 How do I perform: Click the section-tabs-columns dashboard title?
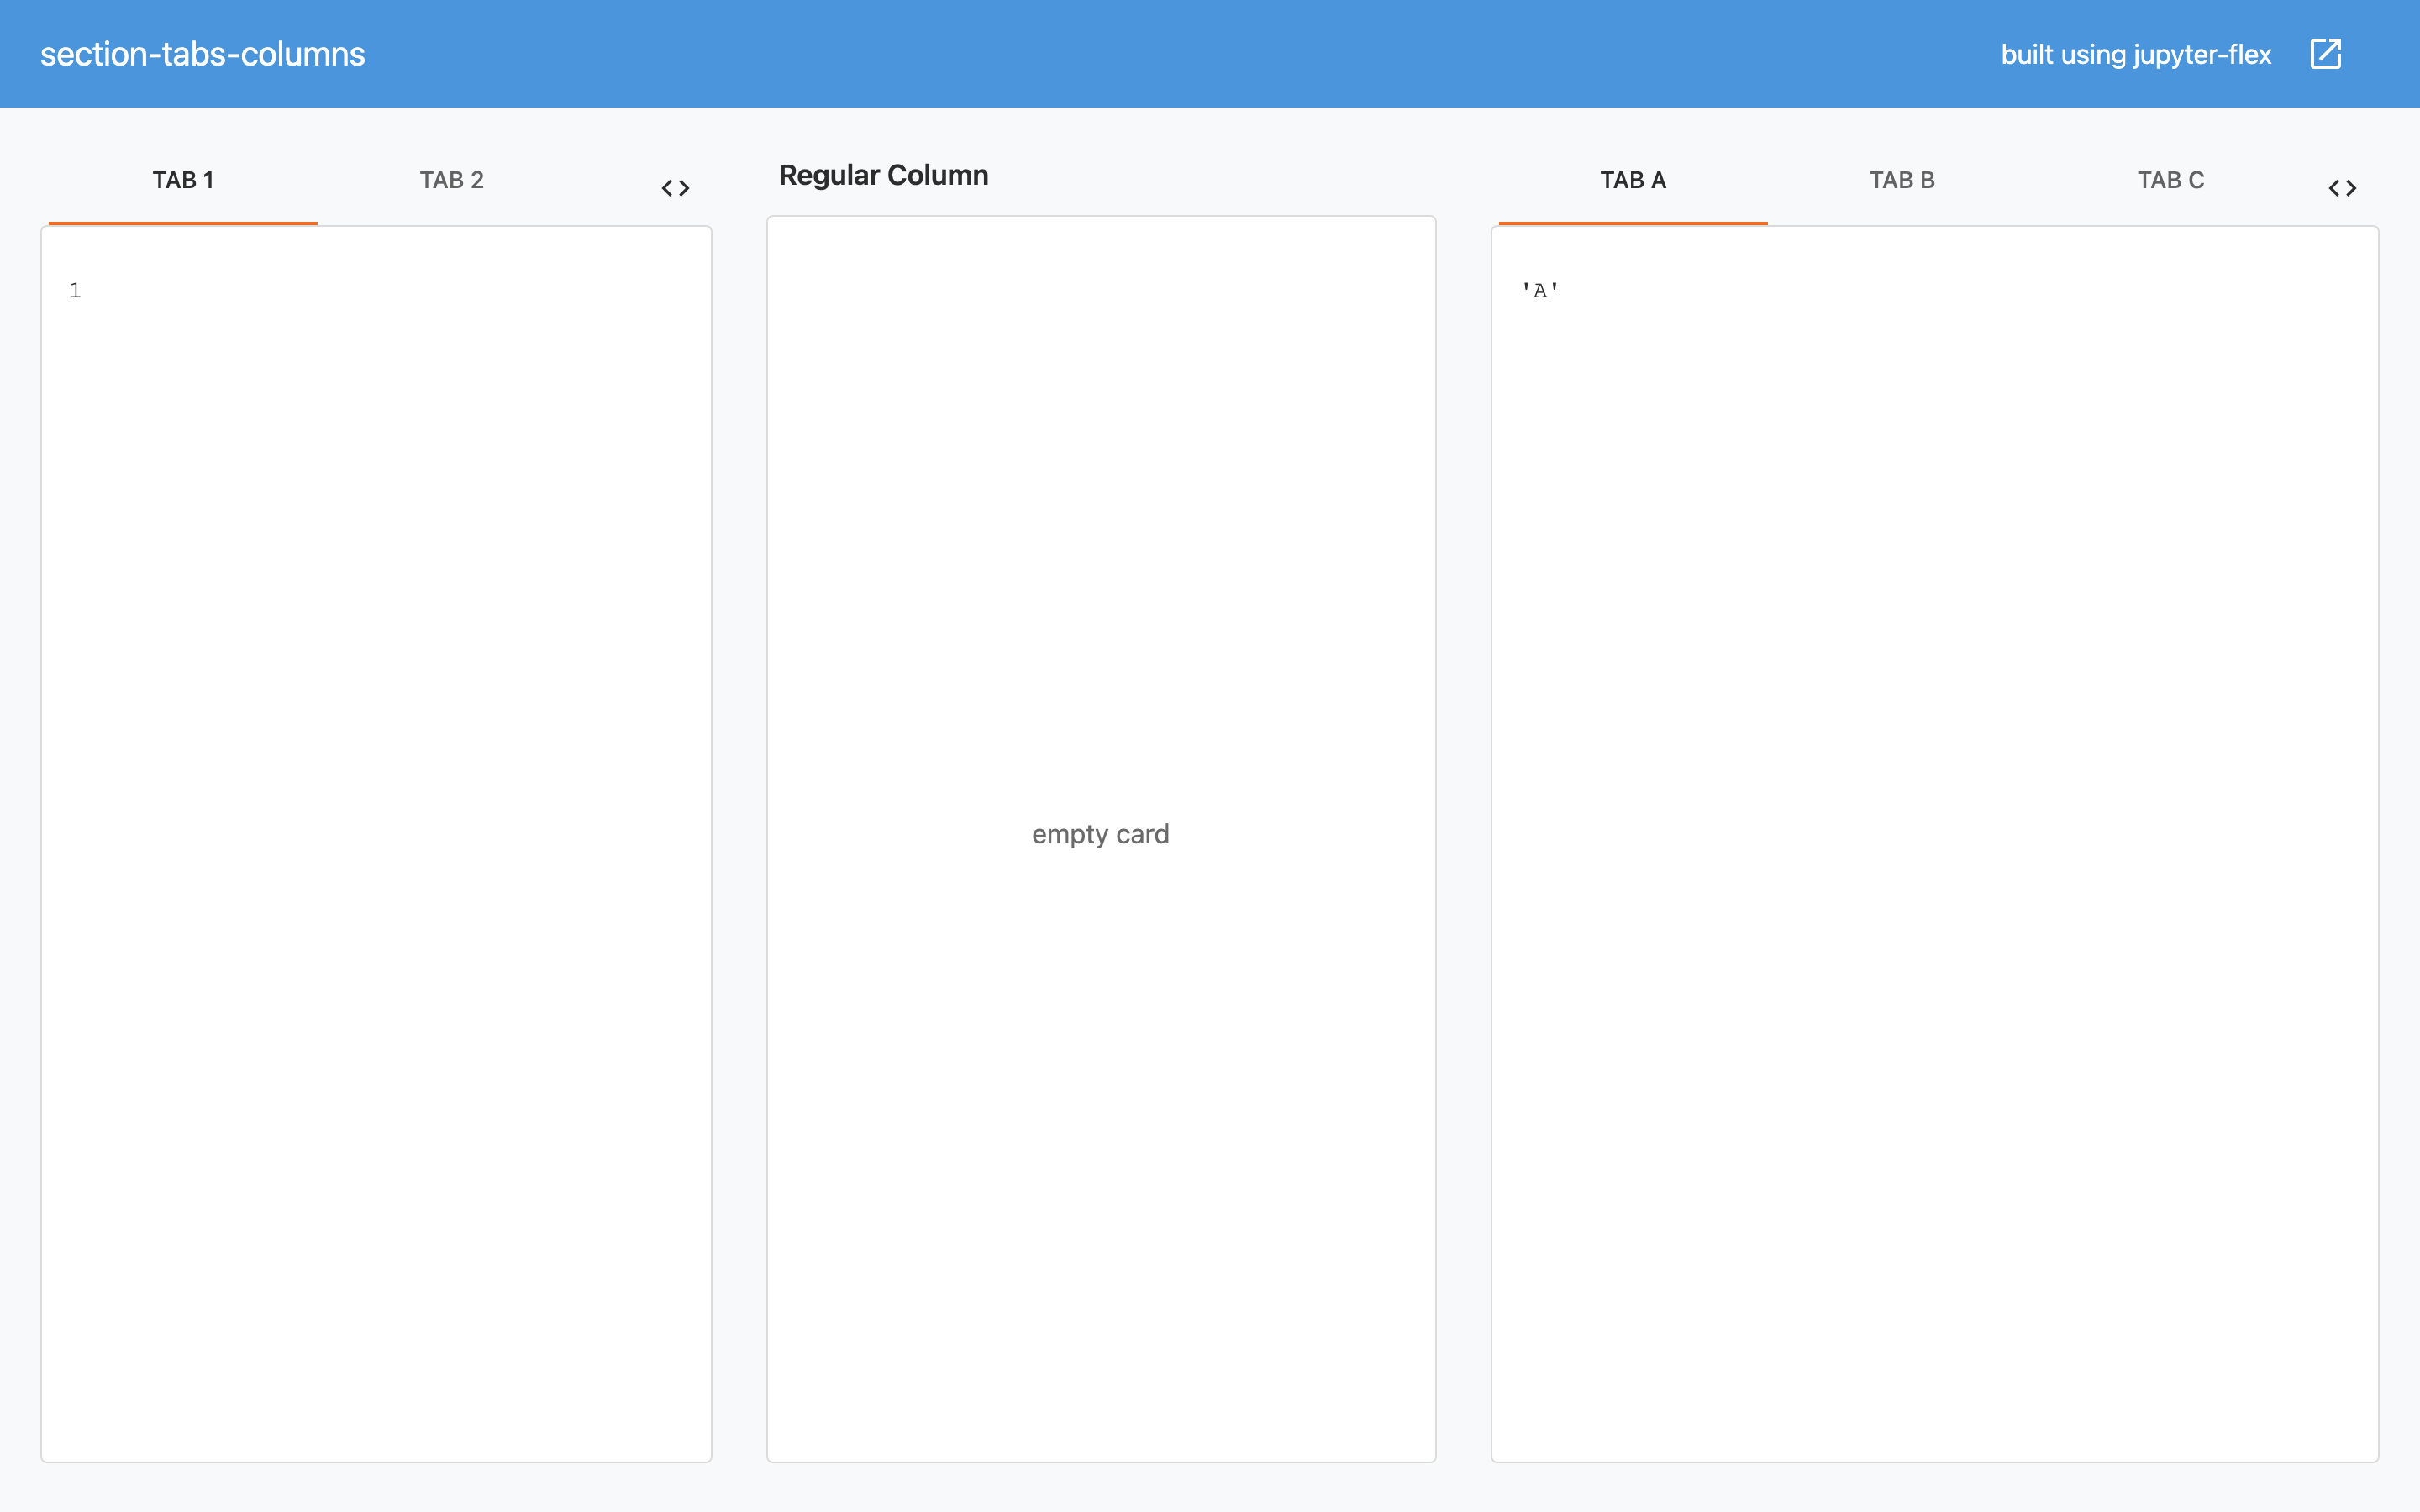(203, 54)
